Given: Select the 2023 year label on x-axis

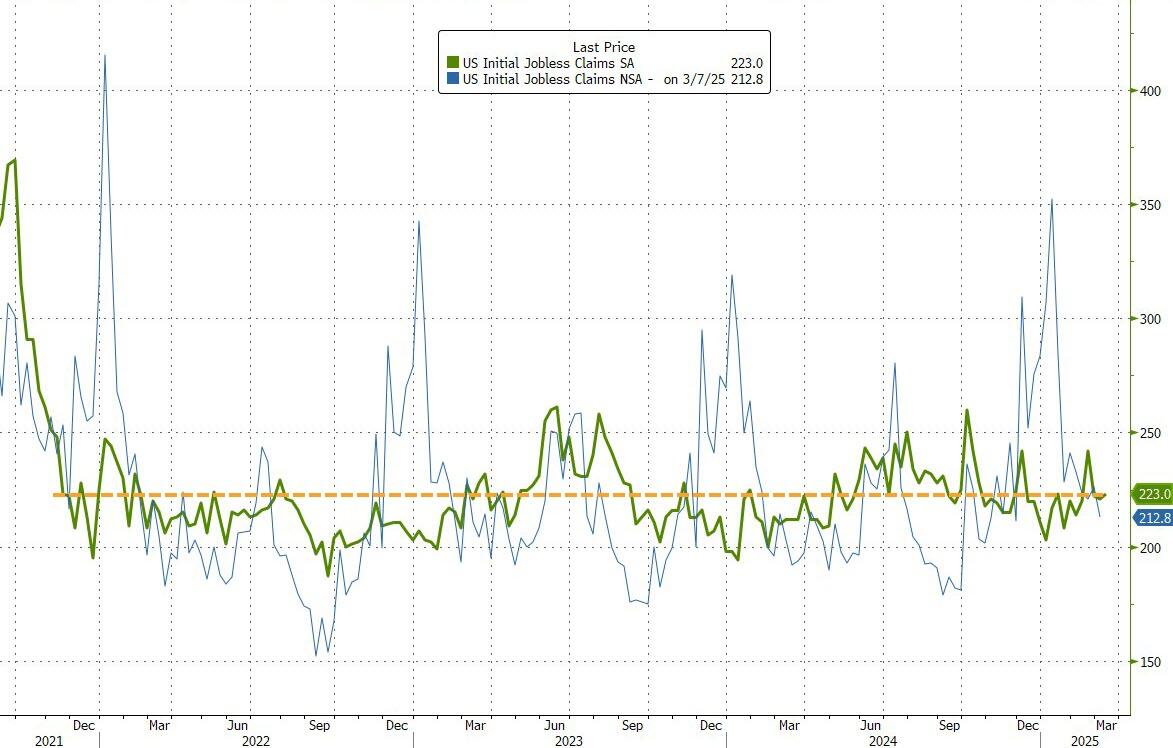Looking at the screenshot, I should click(568, 740).
